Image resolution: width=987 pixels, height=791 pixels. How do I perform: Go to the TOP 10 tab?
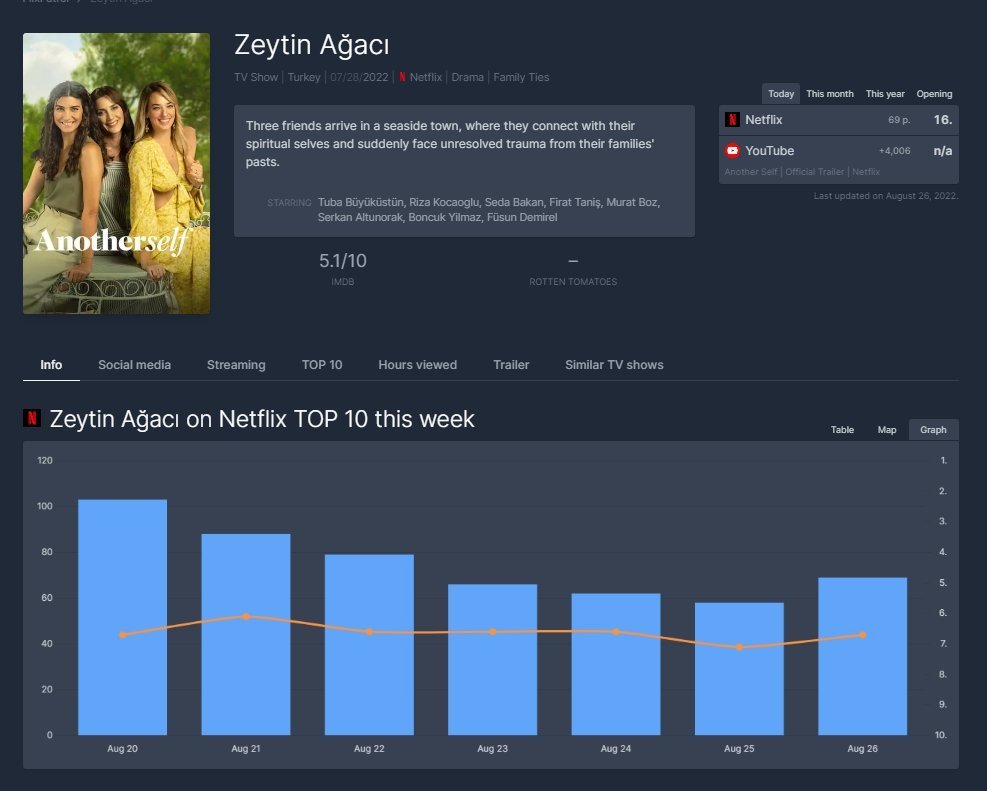322,365
